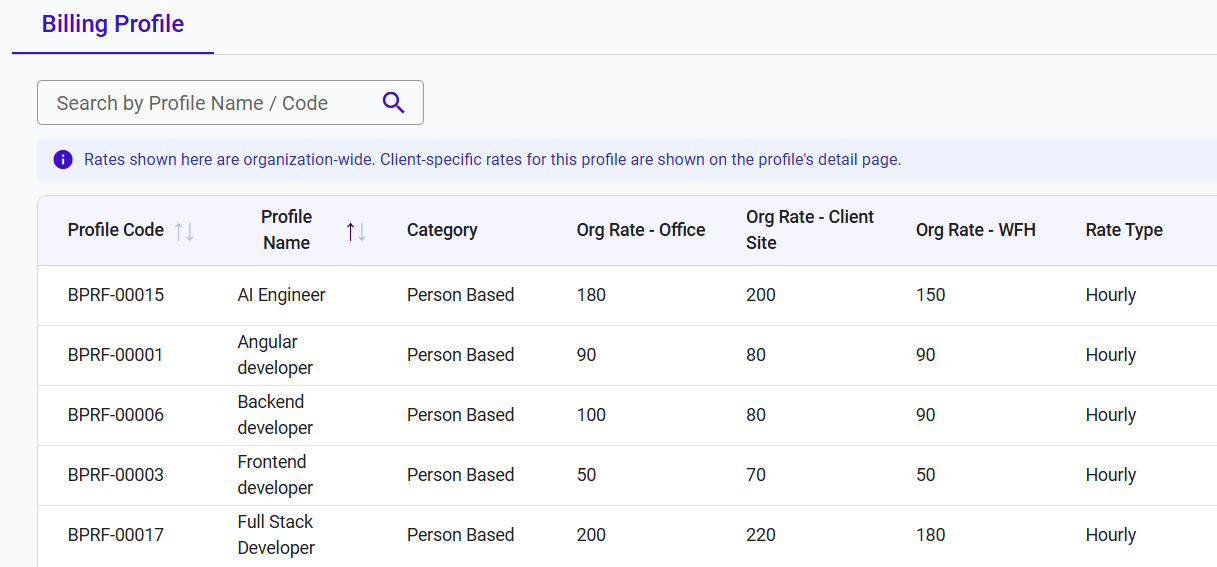Screen dimensions: 1217x567
Task: Open the AI Engineer profile
Action: (x=282, y=295)
